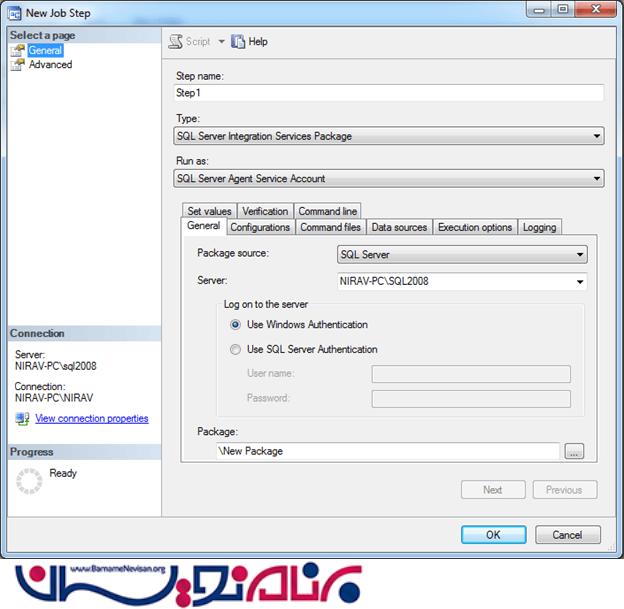Open View connection properties link
This screenshot has height=609, width=624.
[92, 419]
